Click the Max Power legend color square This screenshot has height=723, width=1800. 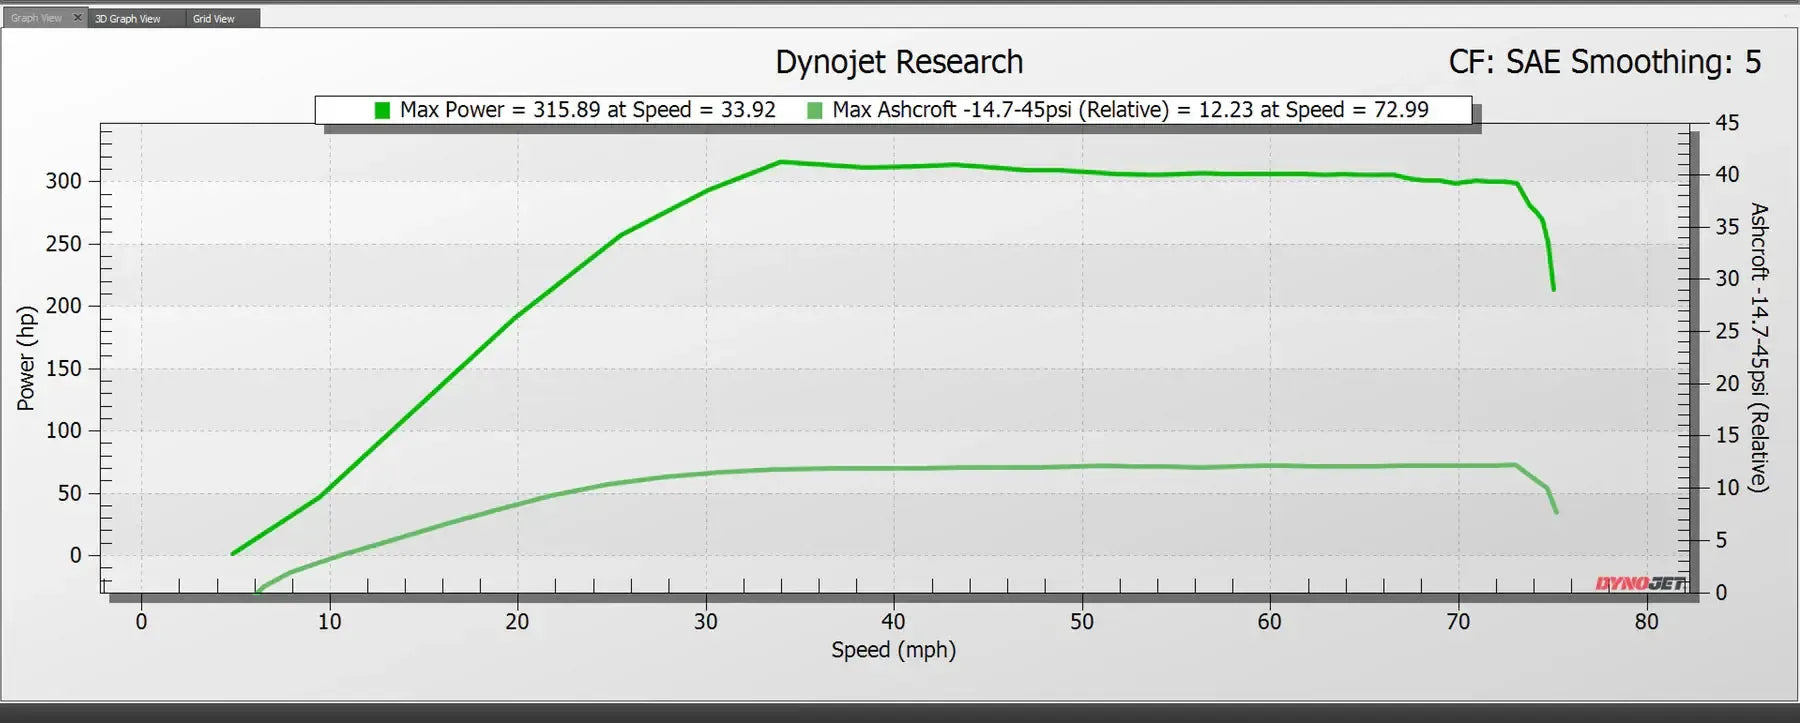(382, 110)
